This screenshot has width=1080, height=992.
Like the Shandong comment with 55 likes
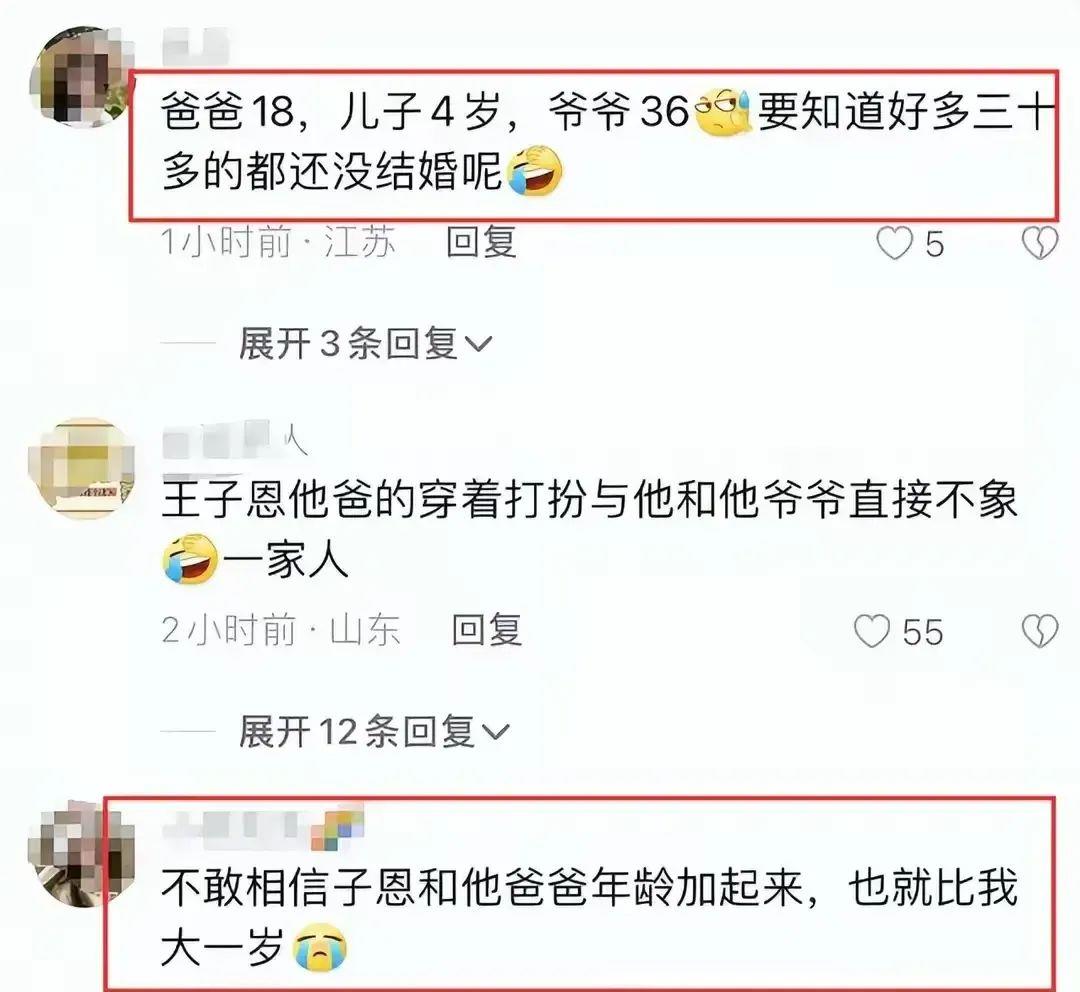872,631
